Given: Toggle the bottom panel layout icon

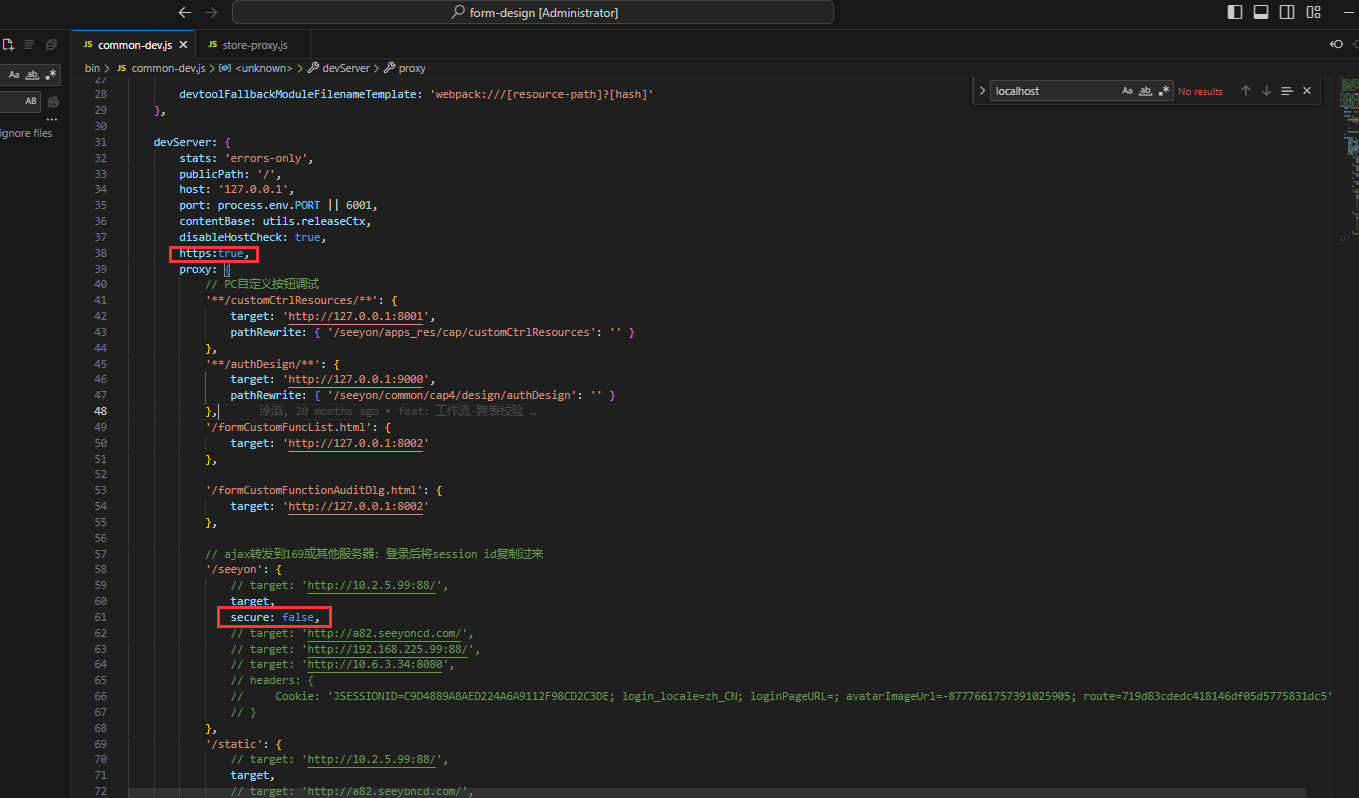Looking at the screenshot, I should coord(1261,12).
